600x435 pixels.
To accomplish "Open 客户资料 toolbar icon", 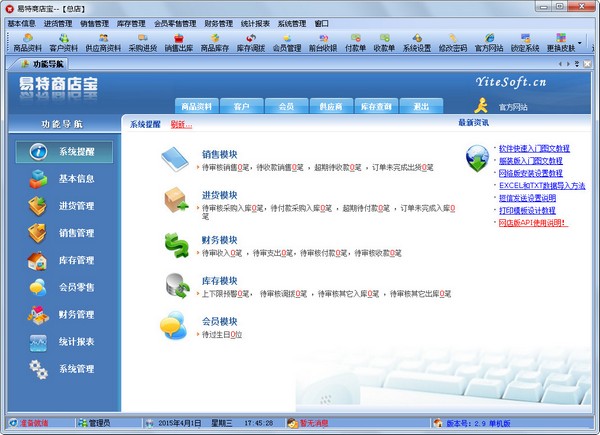I will [x=64, y=43].
